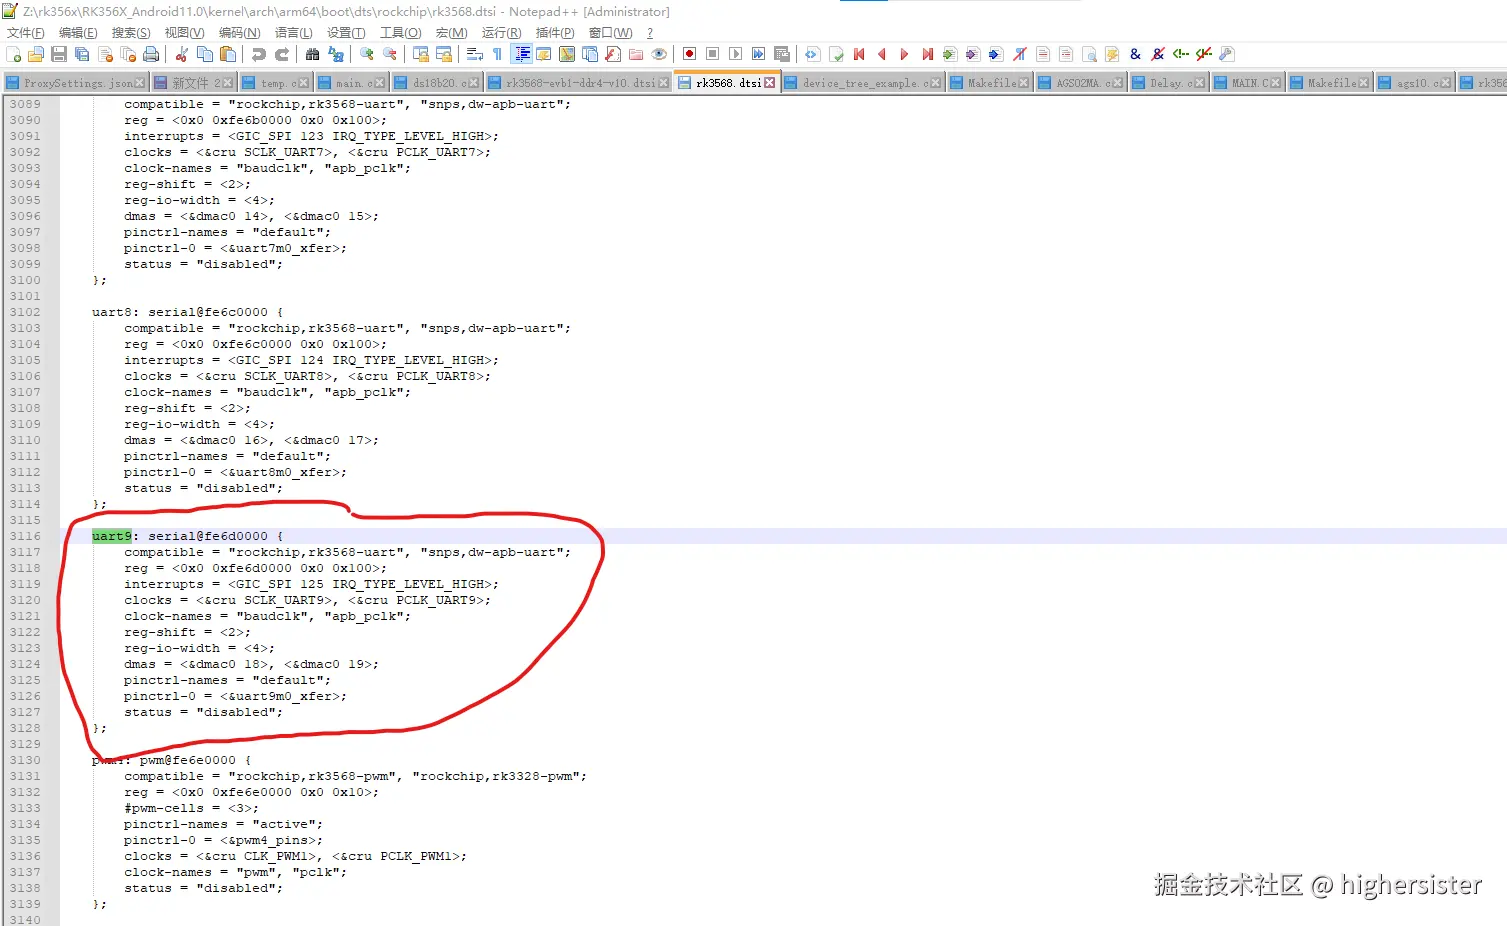The height and width of the screenshot is (926, 1507).
Task: Click the 'uart8: serial@fe6c0000 {' line
Action: pos(188,312)
